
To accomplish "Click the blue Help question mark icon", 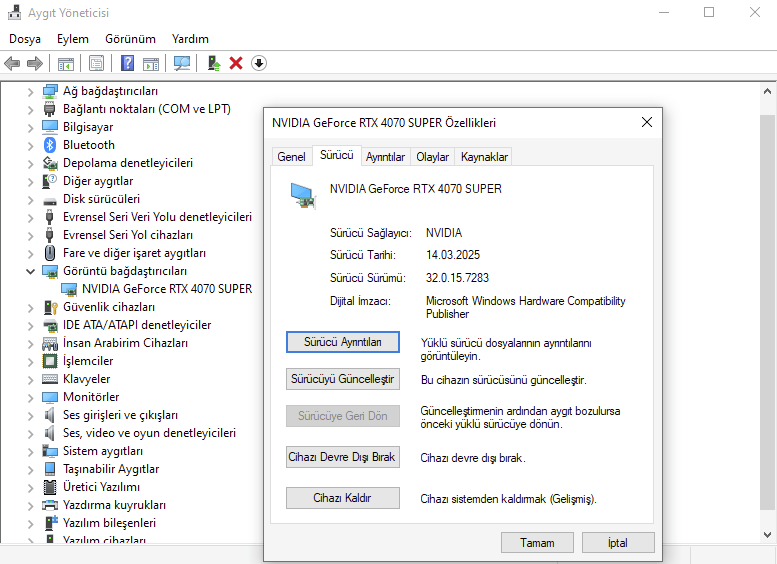I will [x=127, y=63].
